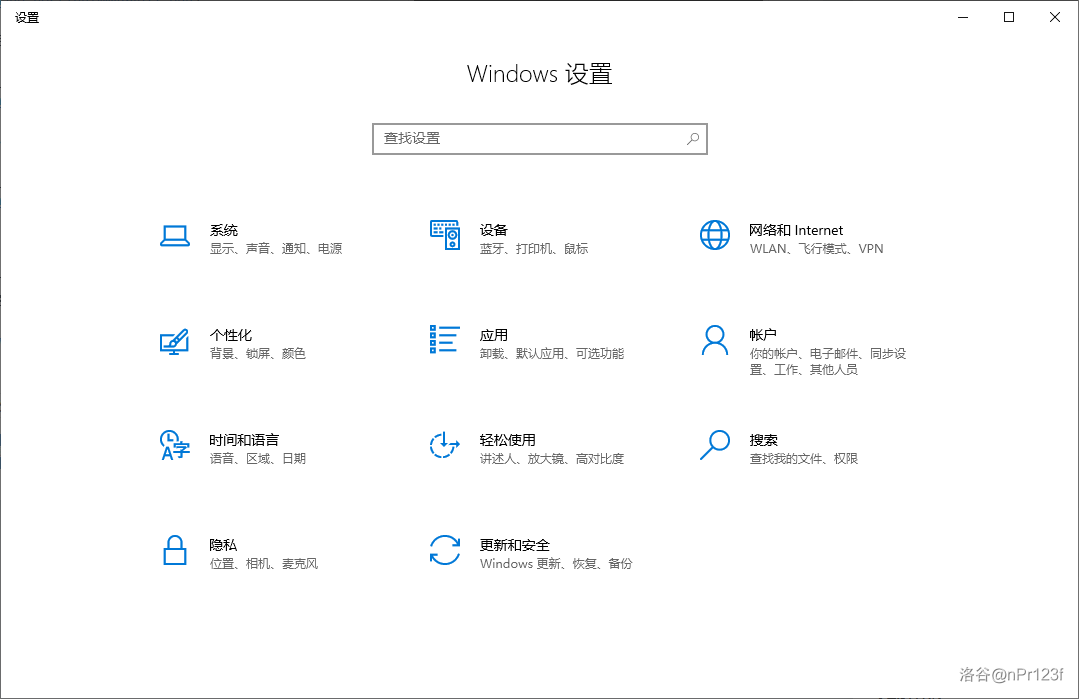Open 应用 via its title text
Image resolution: width=1079 pixels, height=699 pixels.
494,335
